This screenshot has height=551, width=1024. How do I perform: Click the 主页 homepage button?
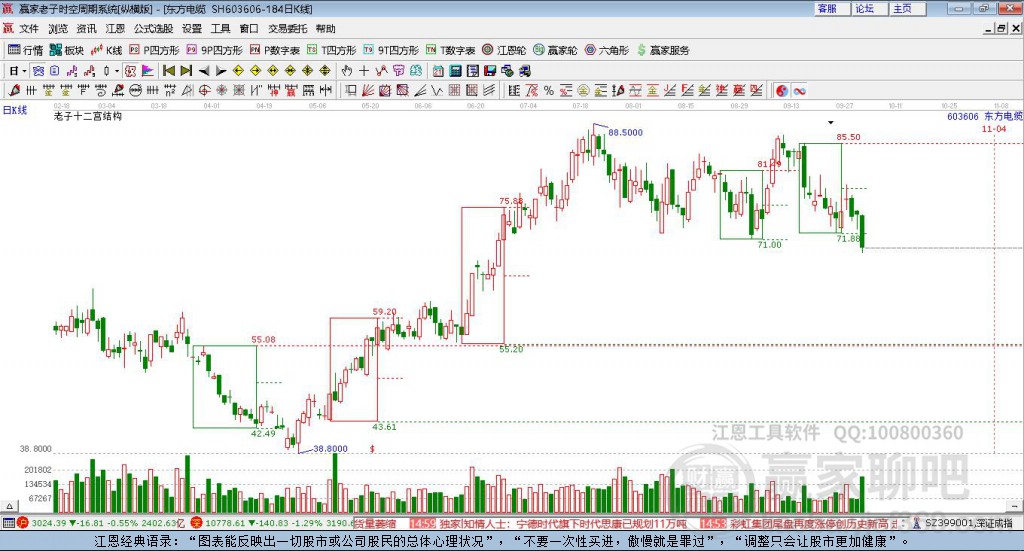[907, 8]
